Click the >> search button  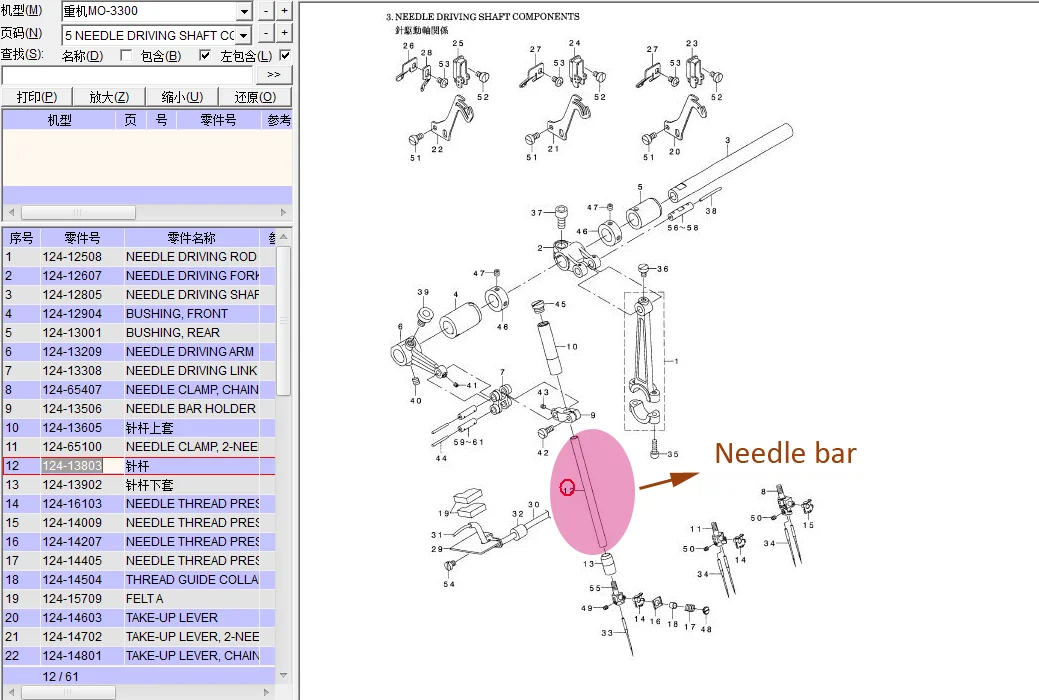274,75
